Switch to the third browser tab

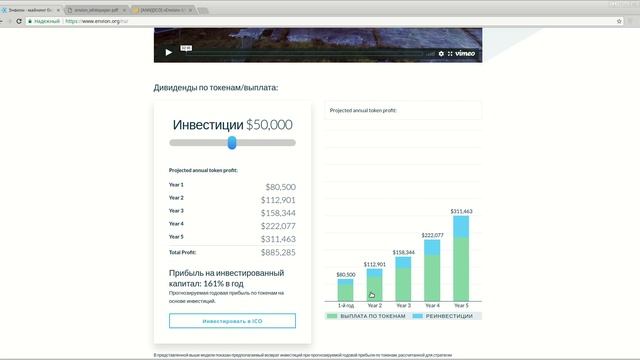162,10
